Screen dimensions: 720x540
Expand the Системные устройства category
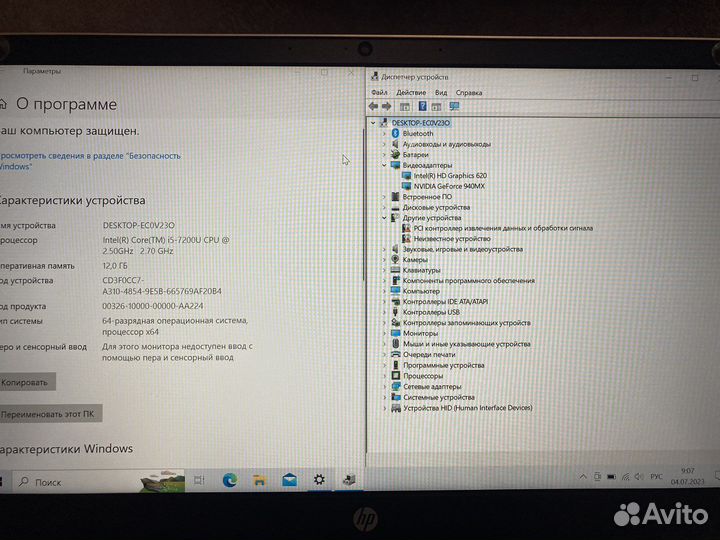[384, 397]
